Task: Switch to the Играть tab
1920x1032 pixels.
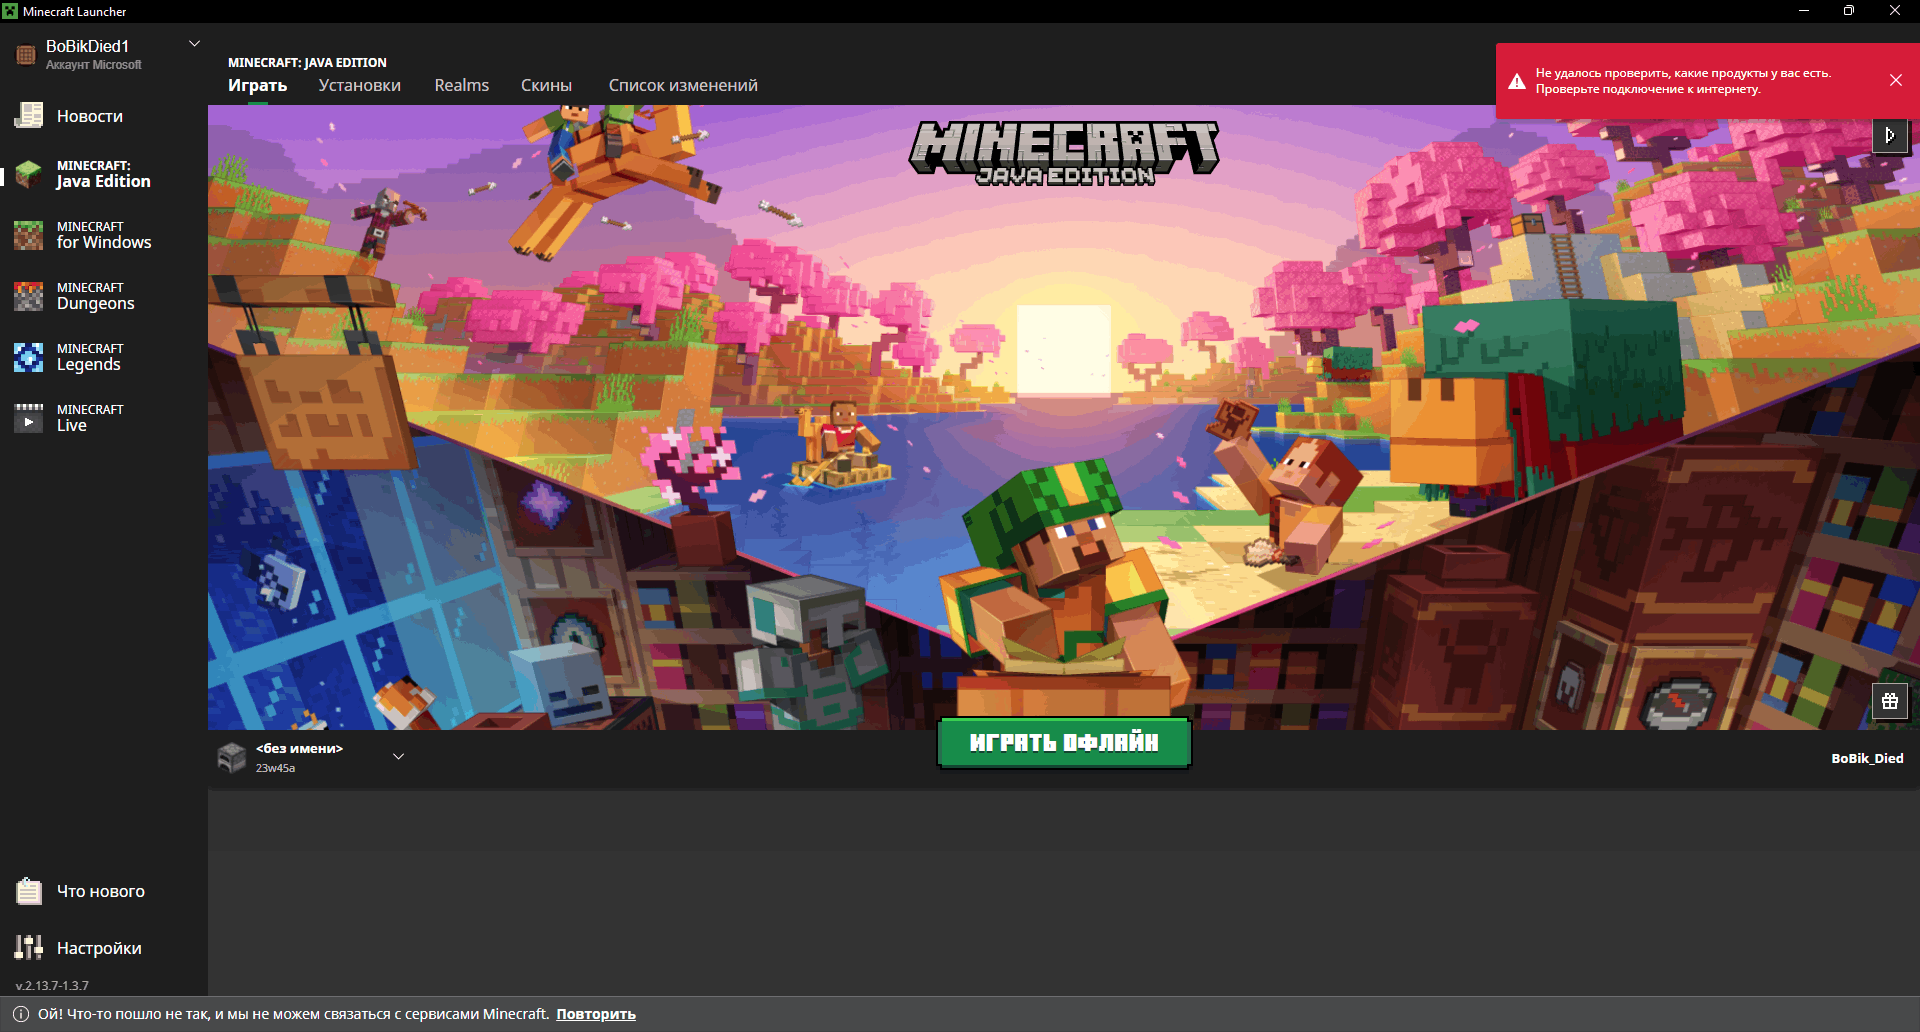Action: [257, 85]
